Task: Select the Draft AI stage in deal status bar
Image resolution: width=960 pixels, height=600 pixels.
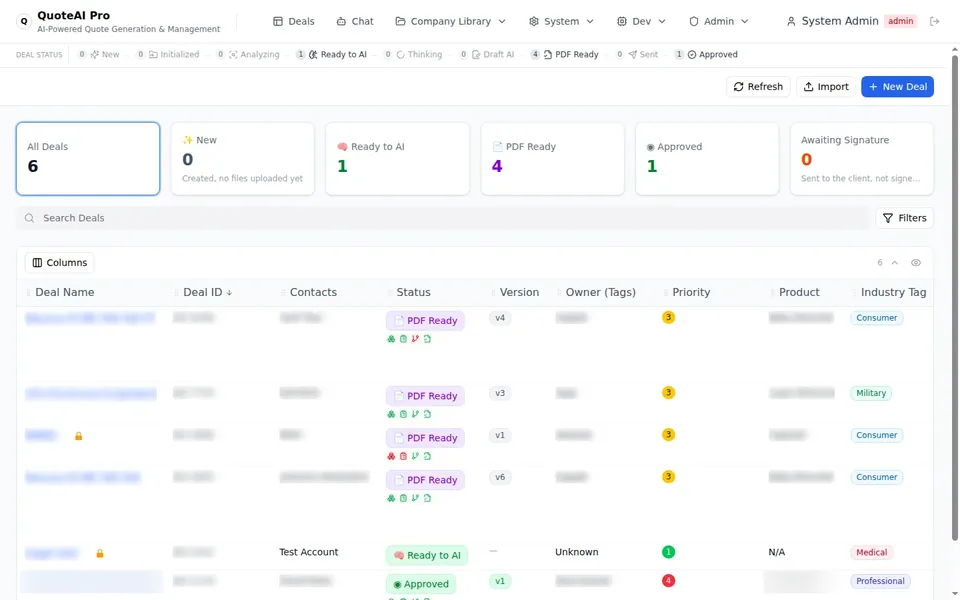Action: coord(487,54)
